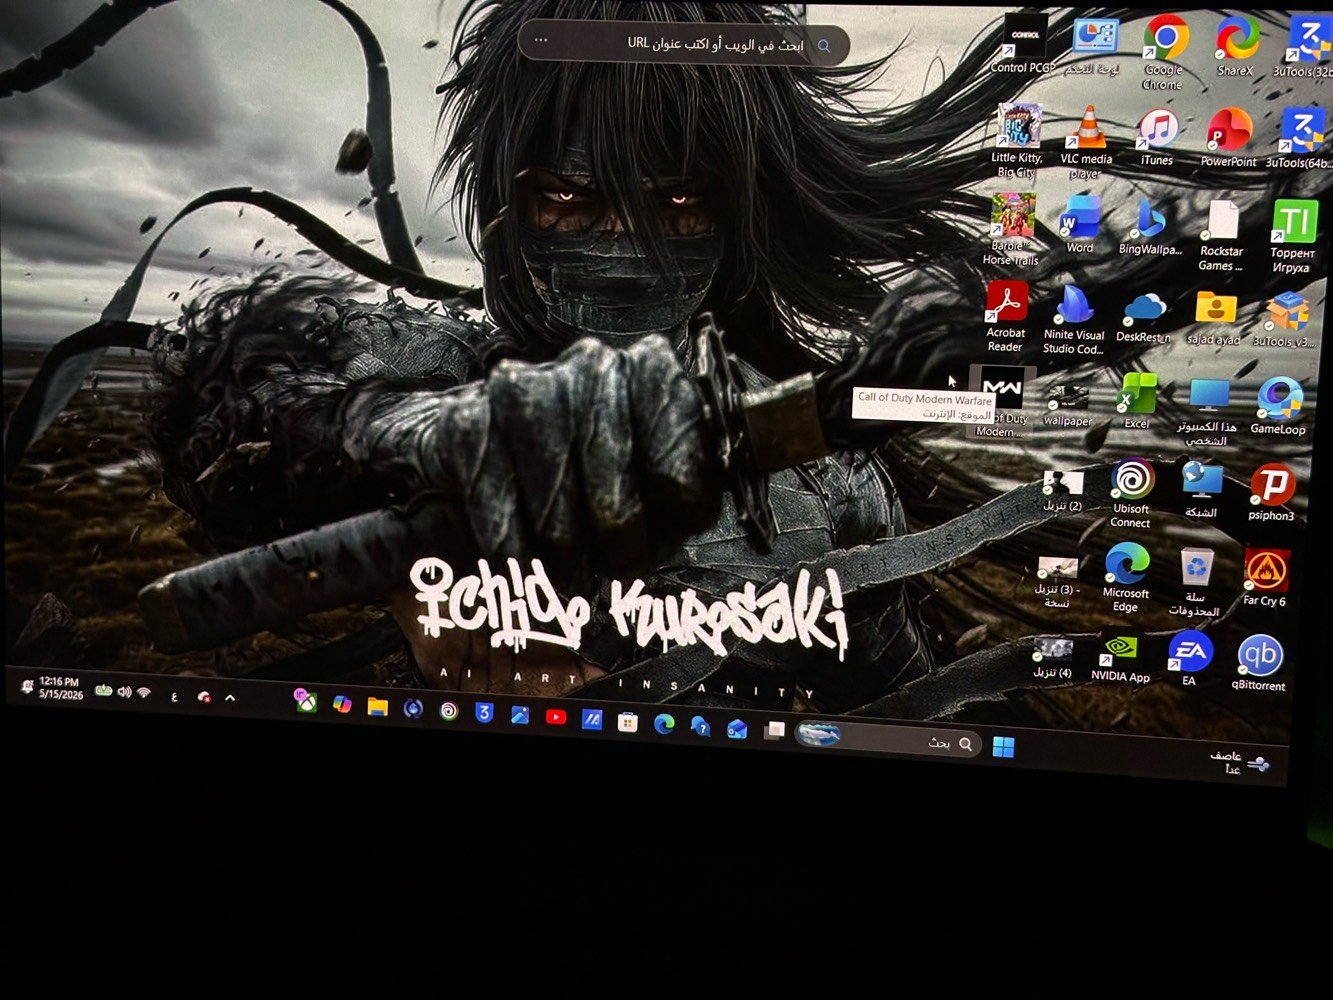This screenshot has width=1333, height=1000.
Task: Open the three-dots menu in the search widget
Action: [541, 40]
